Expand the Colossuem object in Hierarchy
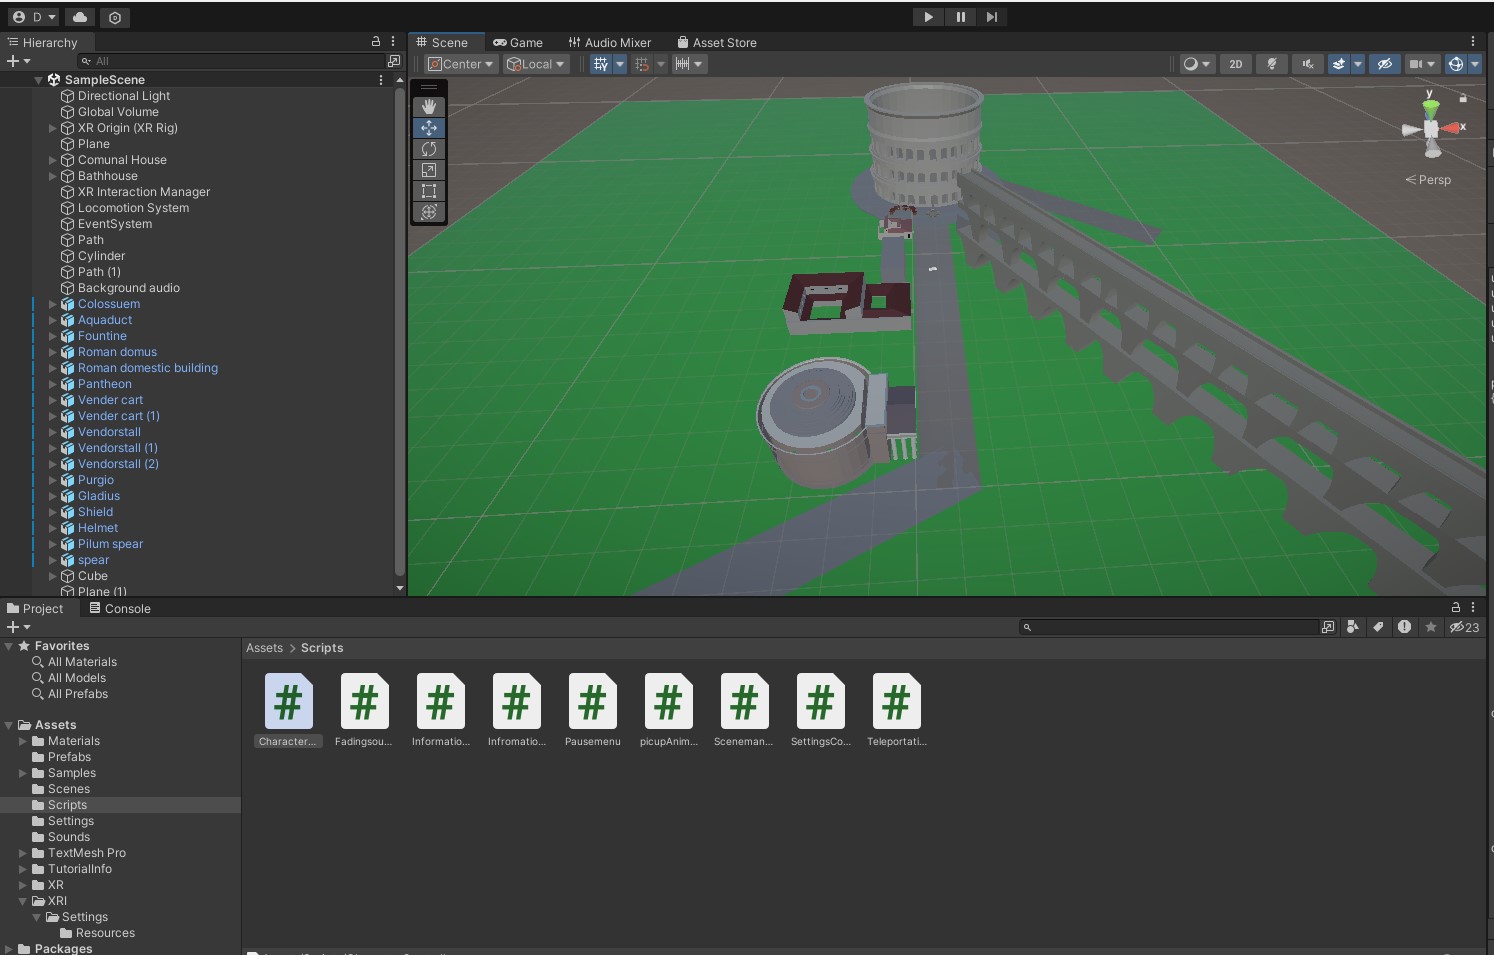 (x=53, y=304)
